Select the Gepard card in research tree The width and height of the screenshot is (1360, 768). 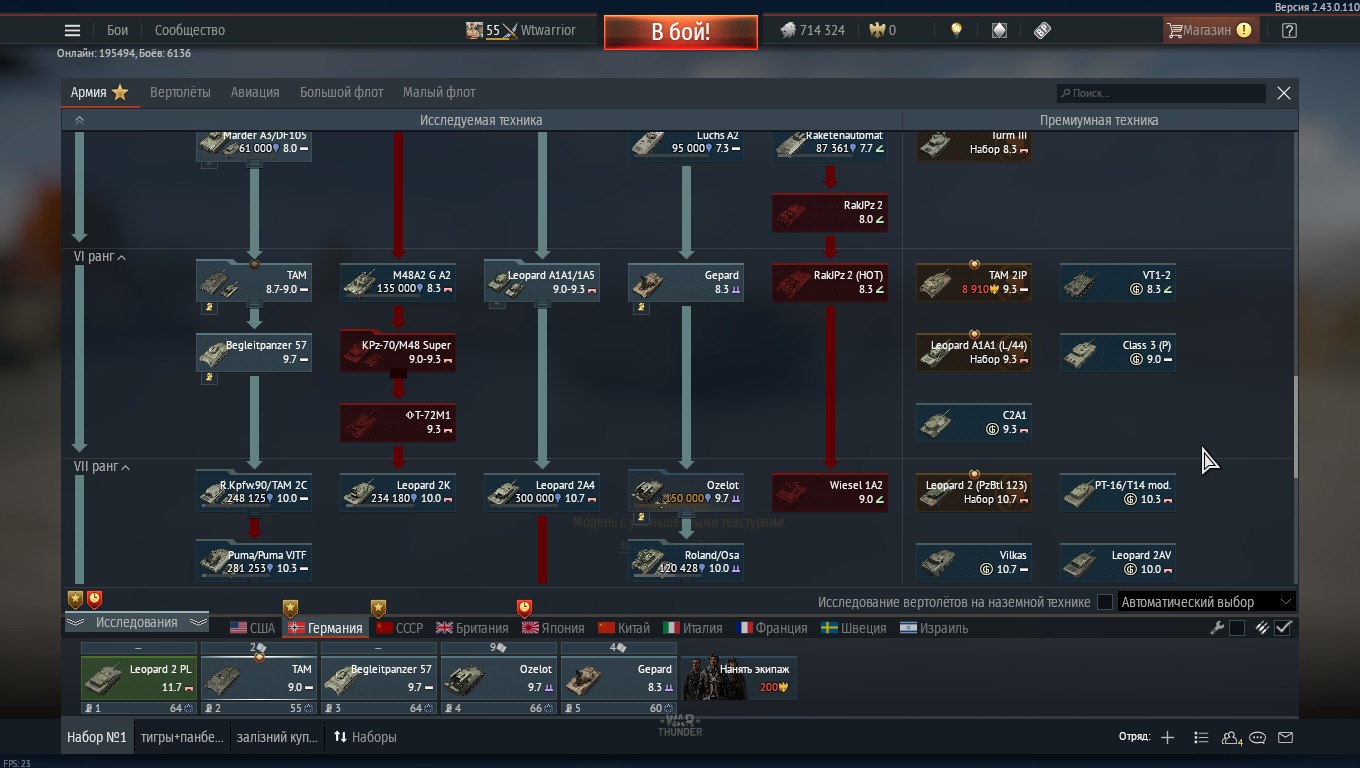point(686,282)
